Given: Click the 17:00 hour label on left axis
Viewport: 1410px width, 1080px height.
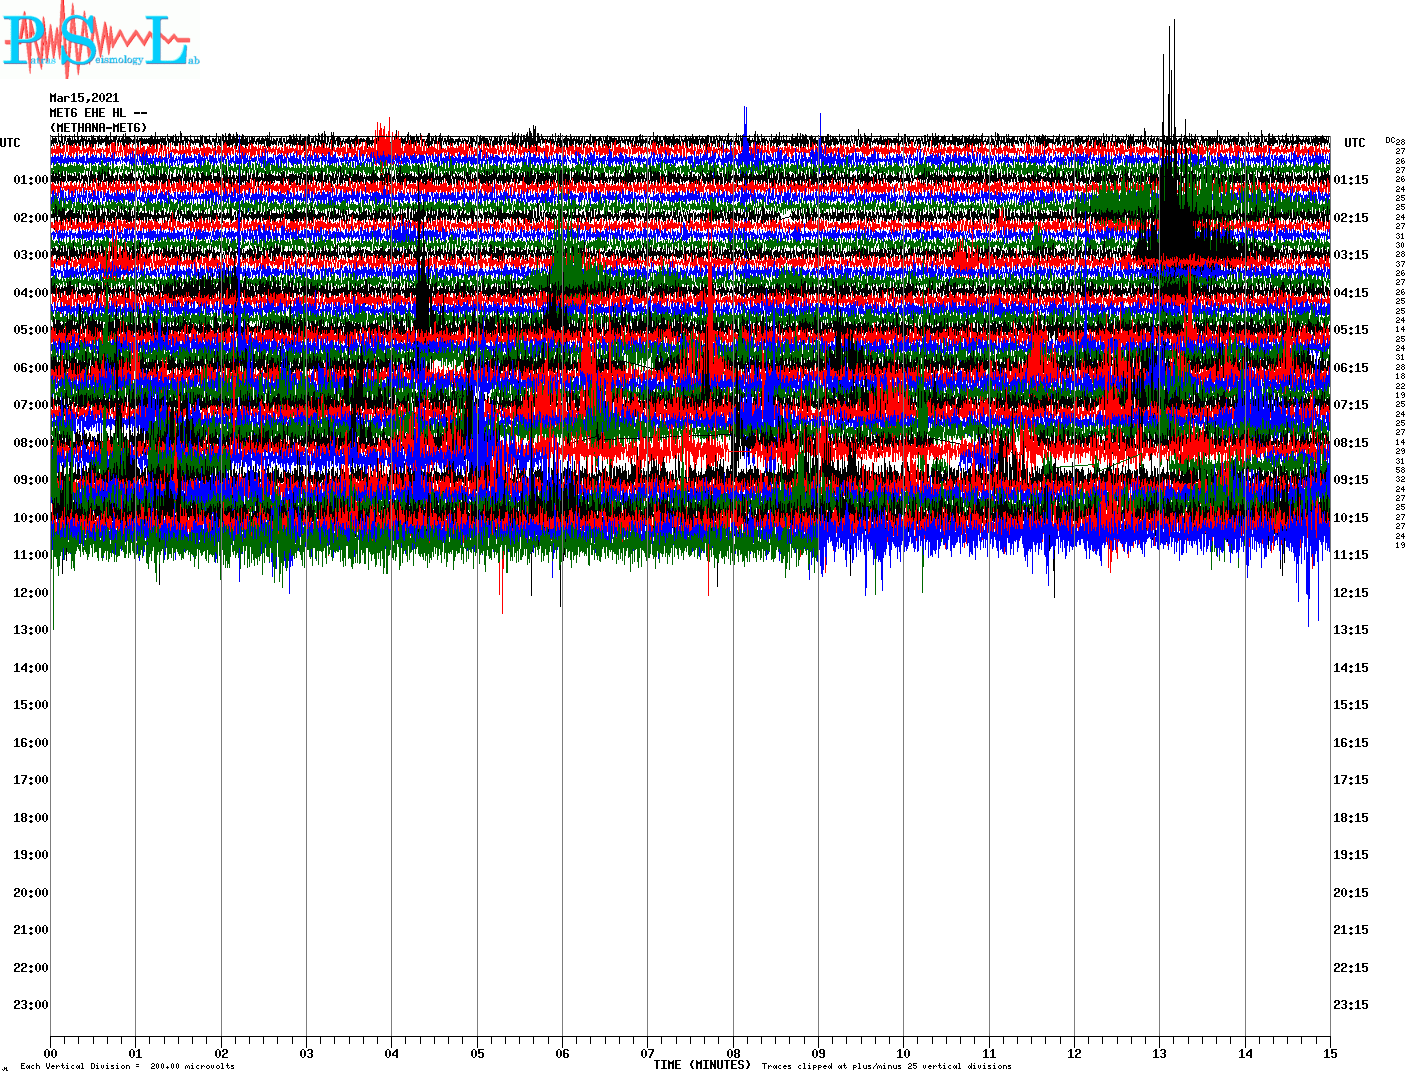Looking at the screenshot, I should click(30, 780).
